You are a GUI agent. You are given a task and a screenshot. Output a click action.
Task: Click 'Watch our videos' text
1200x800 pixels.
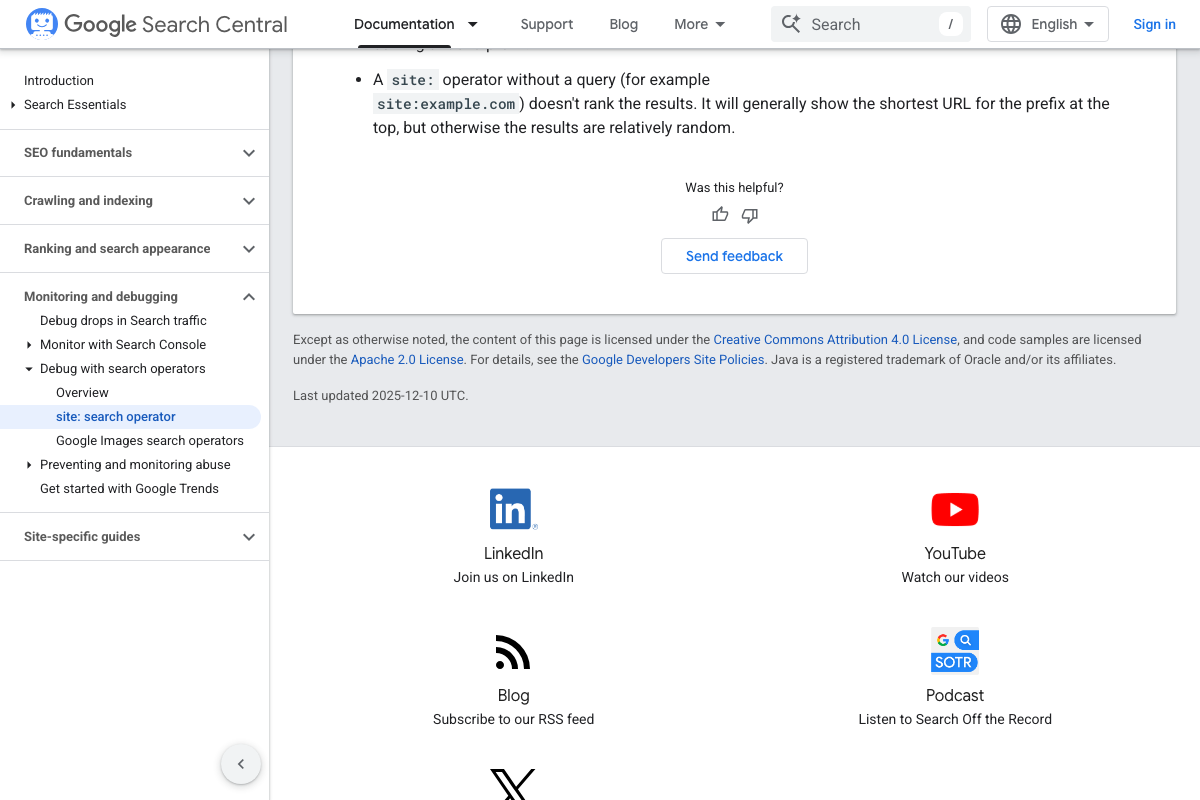click(955, 577)
